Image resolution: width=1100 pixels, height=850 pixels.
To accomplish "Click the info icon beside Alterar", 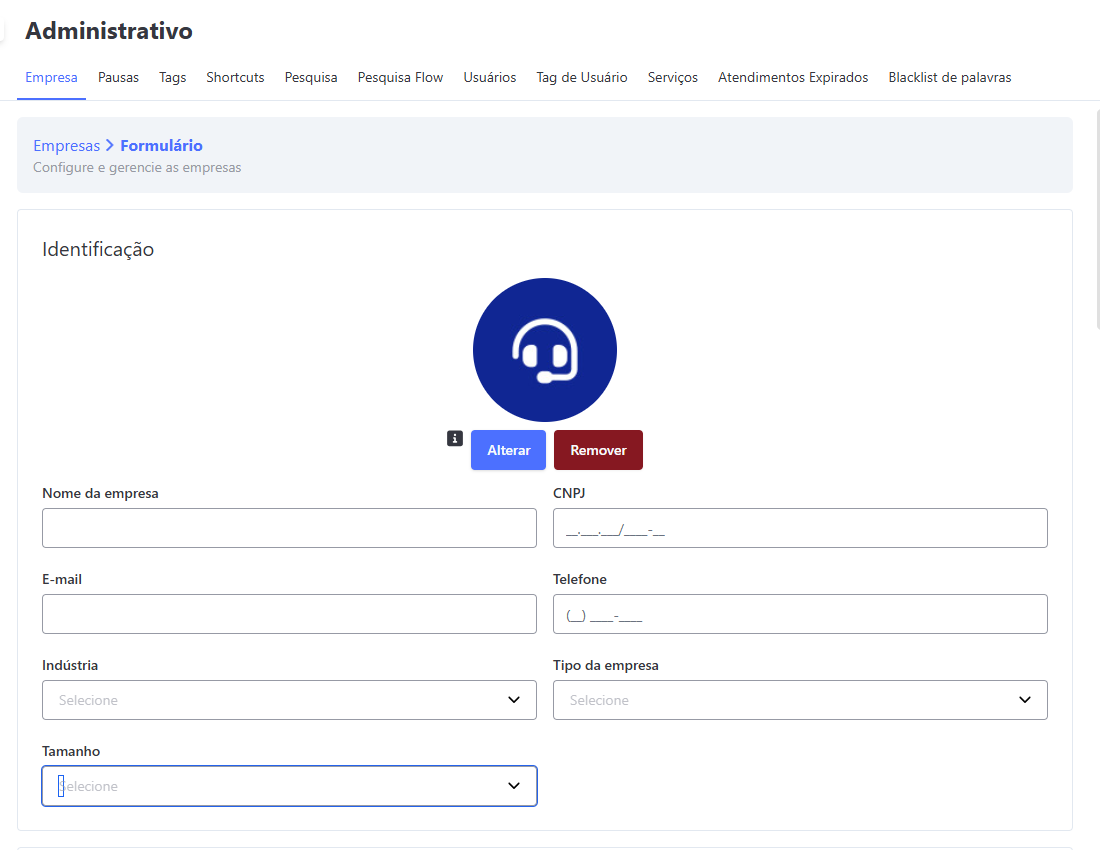I will (455, 438).
